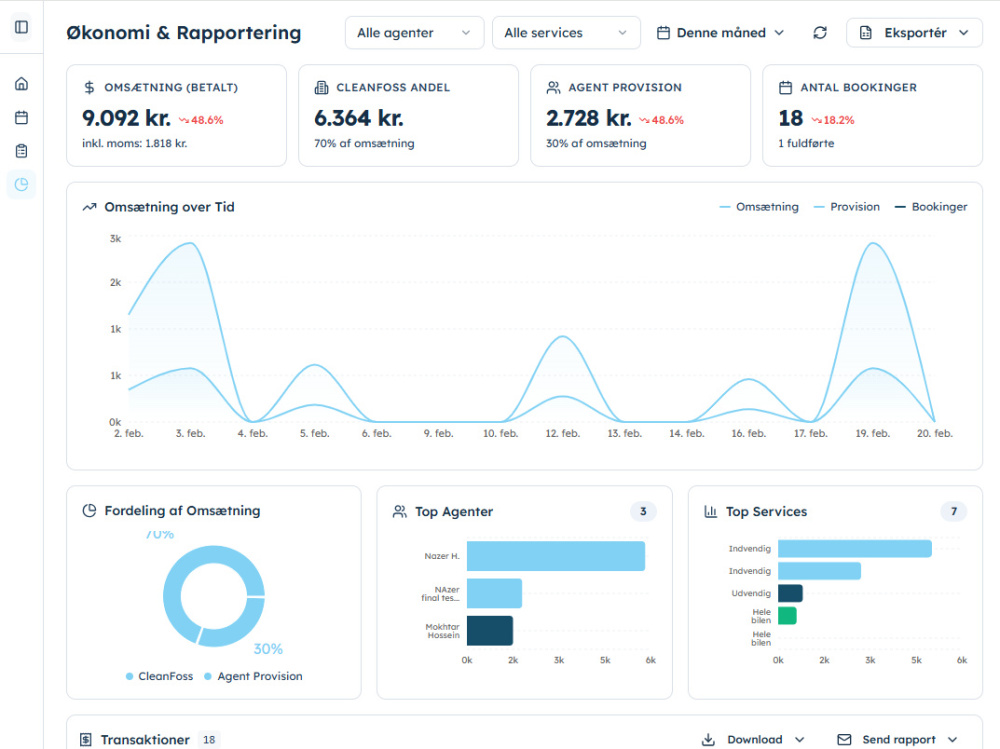Open the Alle agenter dropdown
The height and width of the screenshot is (749, 1000).
415,33
